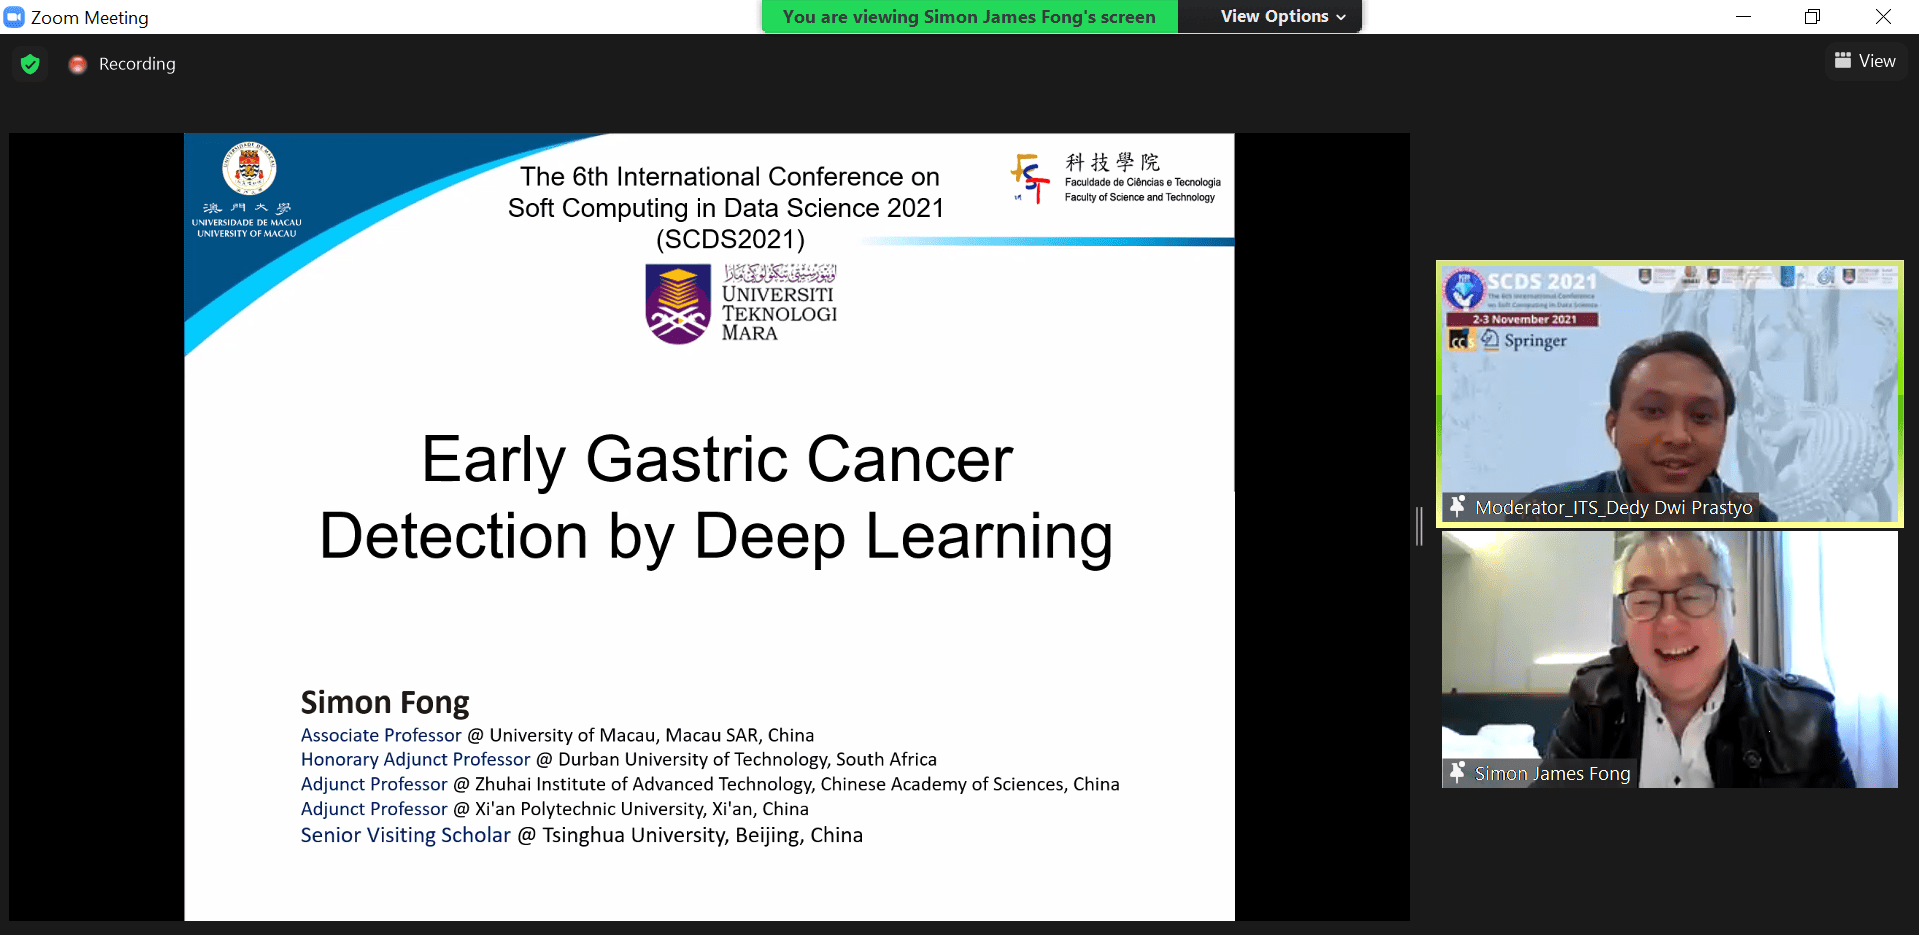Click the divider handle beside the video panel
Viewport: 1919px width, 935px height.
point(1419,526)
